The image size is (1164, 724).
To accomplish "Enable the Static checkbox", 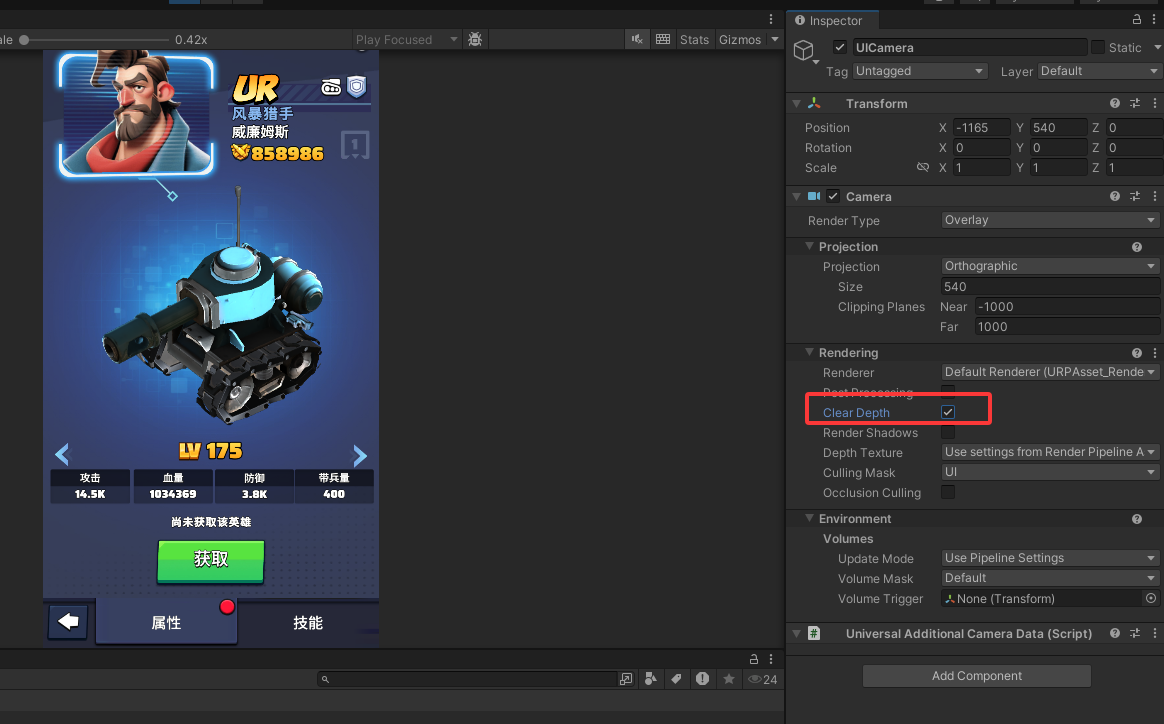I will [x=1098, y=47].
